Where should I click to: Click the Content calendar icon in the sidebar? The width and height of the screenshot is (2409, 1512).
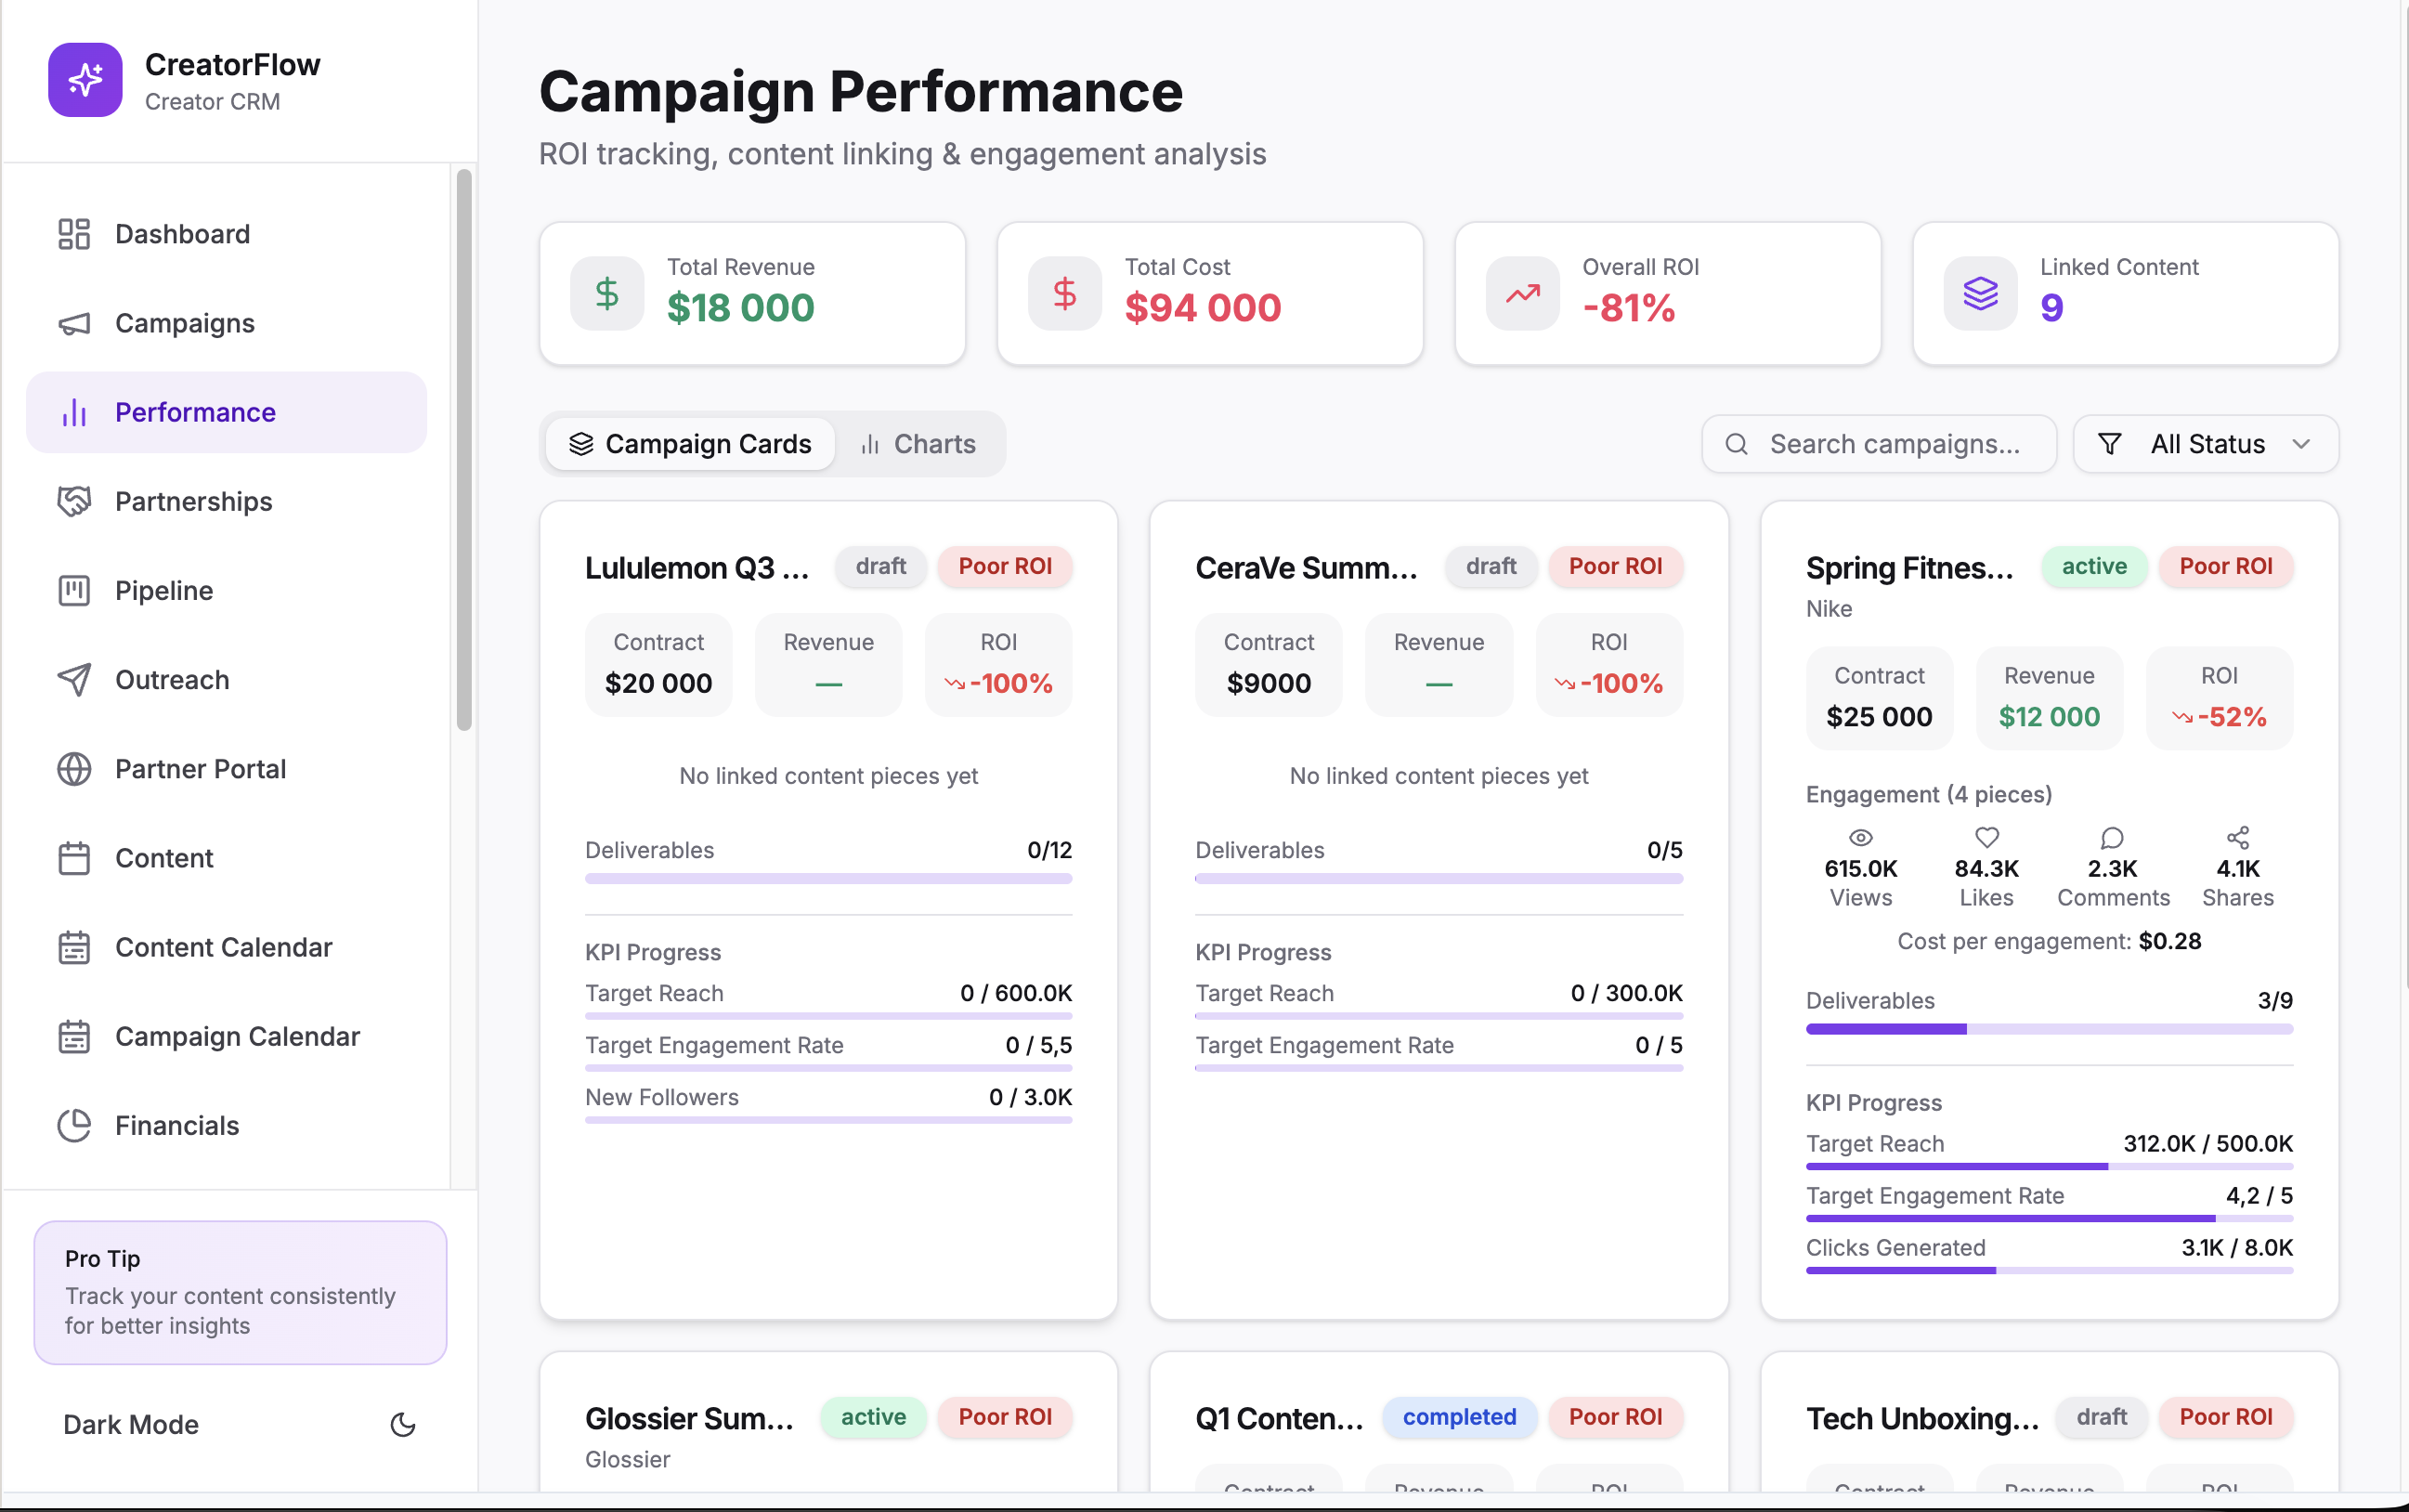[74, 858]
